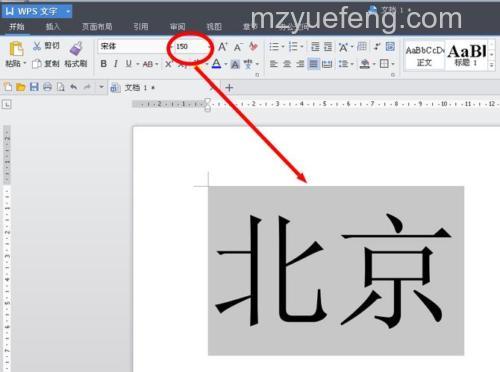Expand numbering style arrow
Screen dimensions: 500x372
coord(302,47)
